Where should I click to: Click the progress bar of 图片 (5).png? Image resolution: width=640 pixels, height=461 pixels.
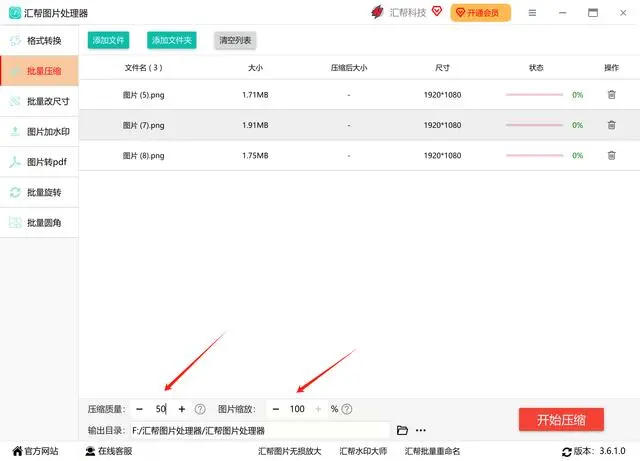(x=534, y=95)
